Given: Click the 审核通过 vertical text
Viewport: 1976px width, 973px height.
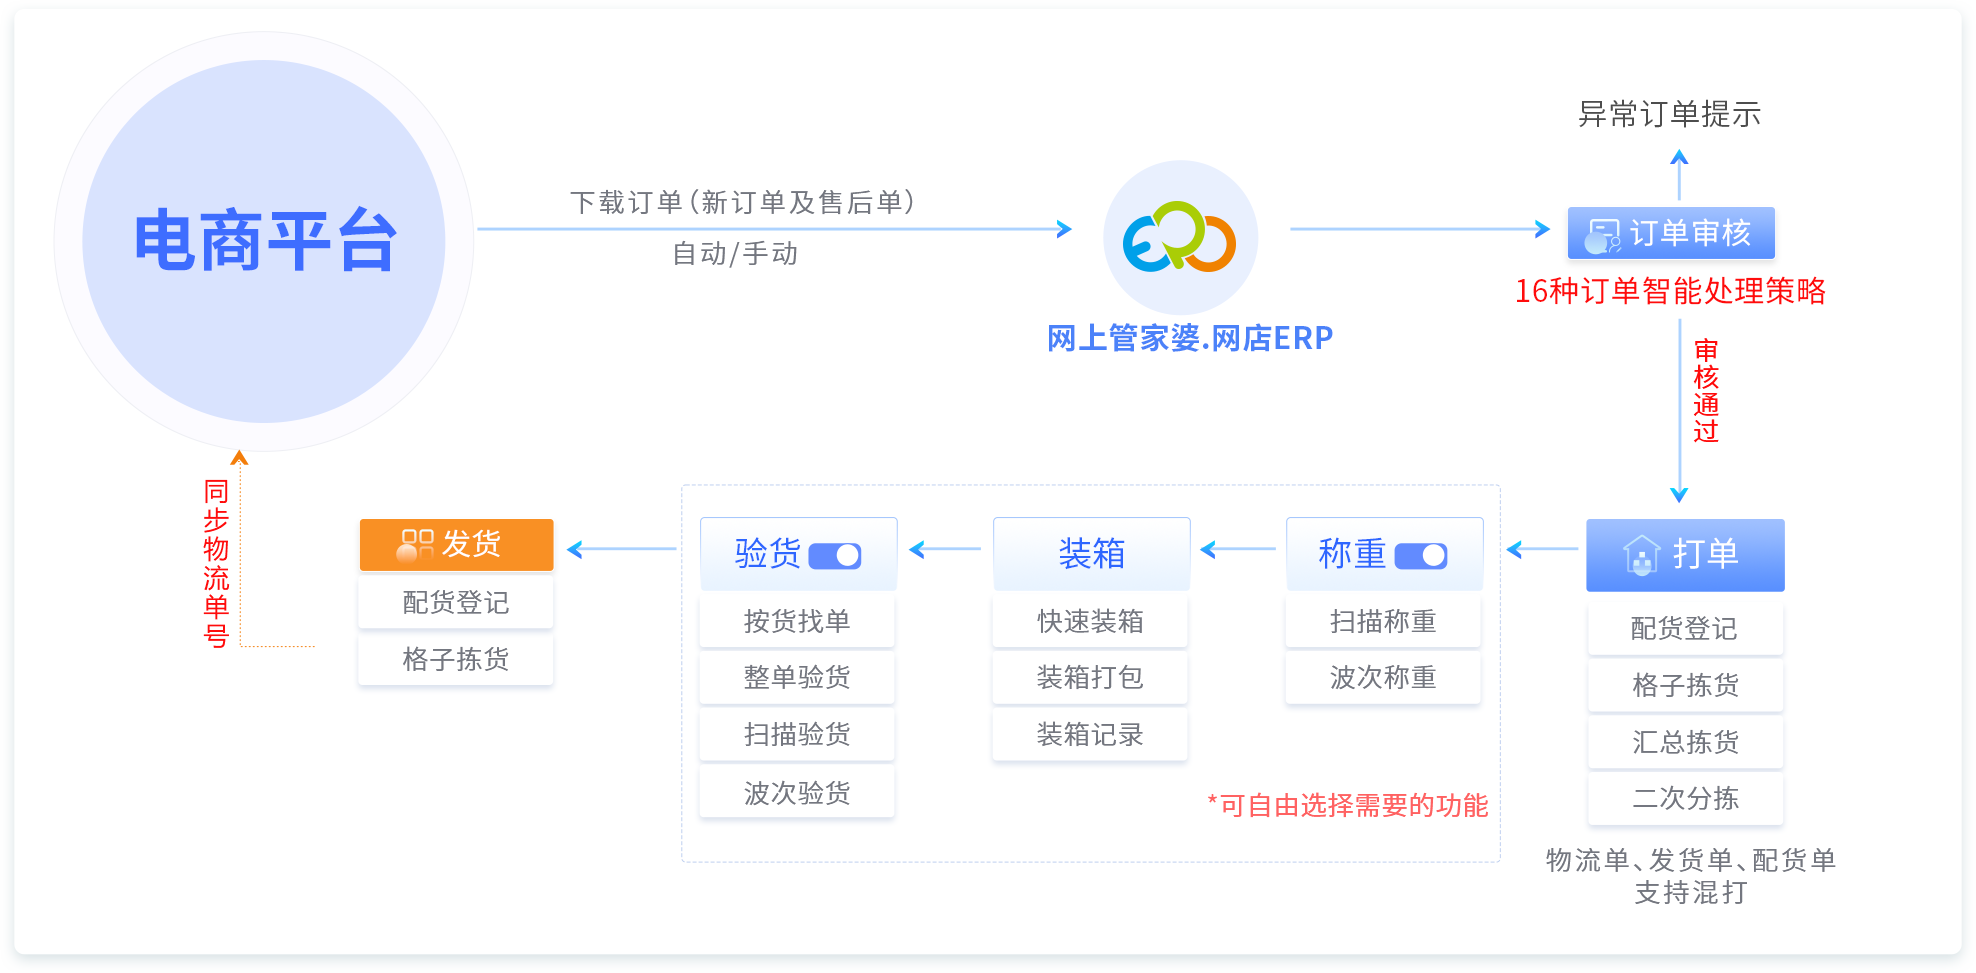Looking at the screenshot, I should [1706, 391].
